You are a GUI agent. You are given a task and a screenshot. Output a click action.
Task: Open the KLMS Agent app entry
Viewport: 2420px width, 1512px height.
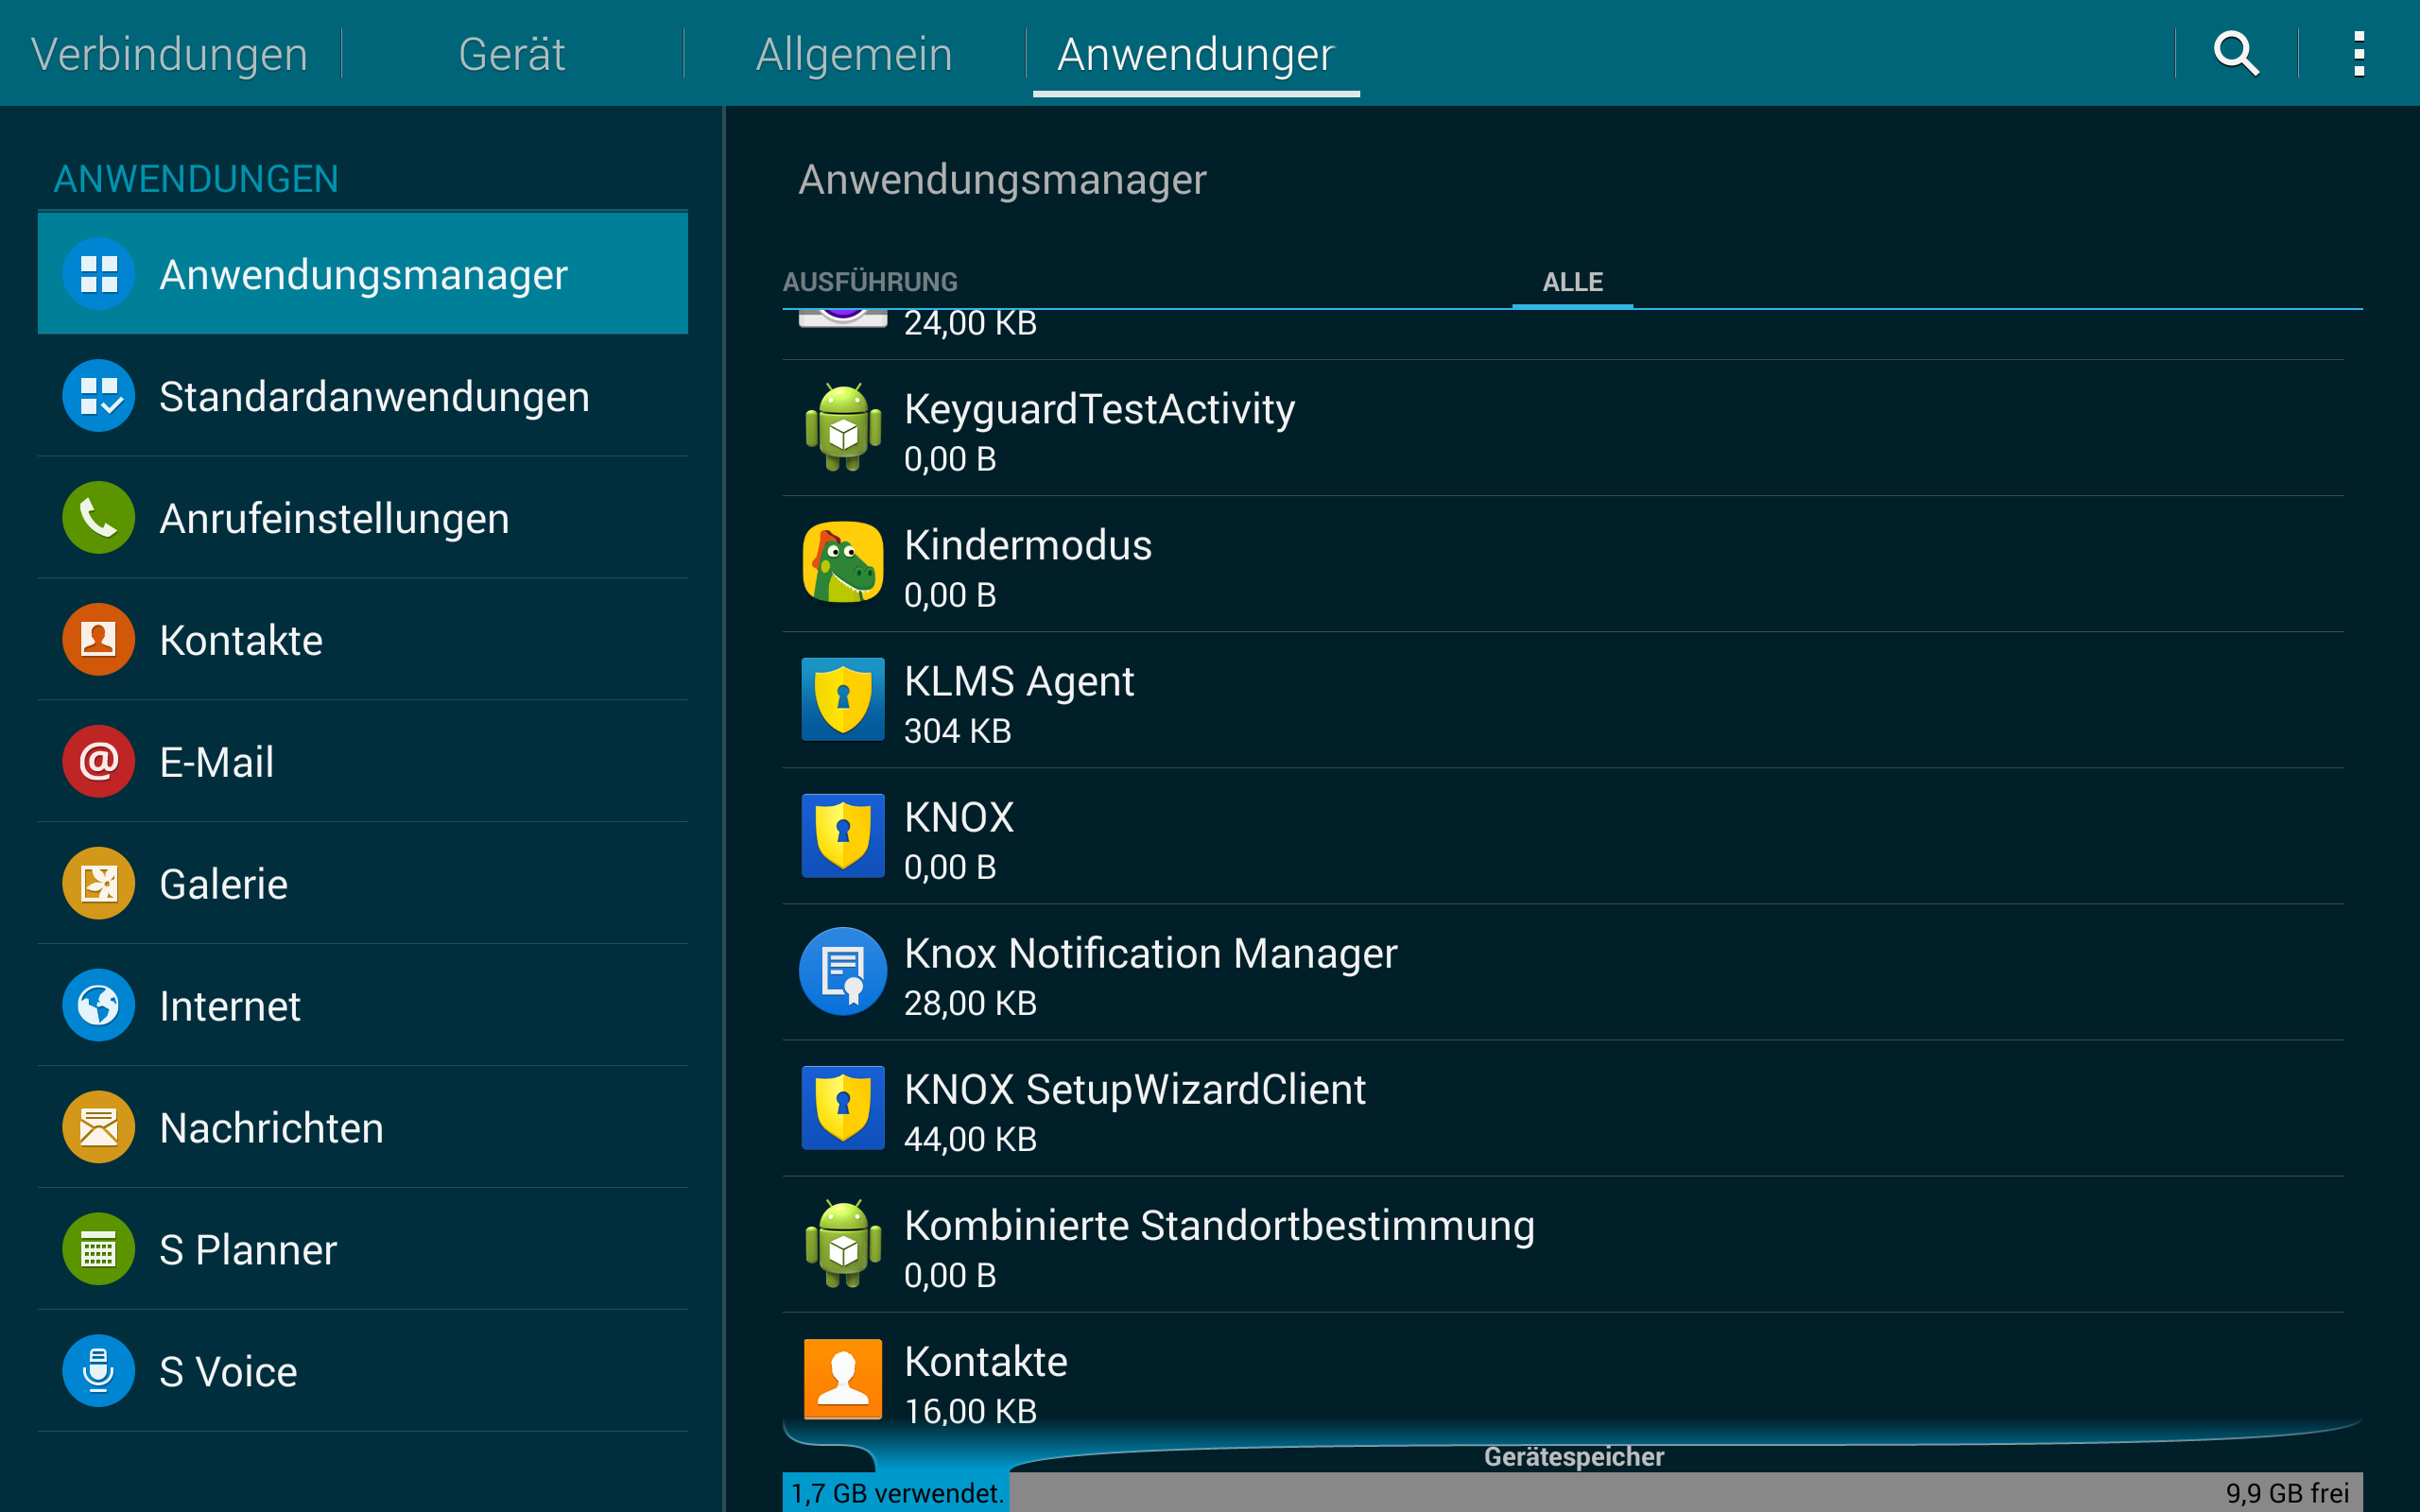1563,700
